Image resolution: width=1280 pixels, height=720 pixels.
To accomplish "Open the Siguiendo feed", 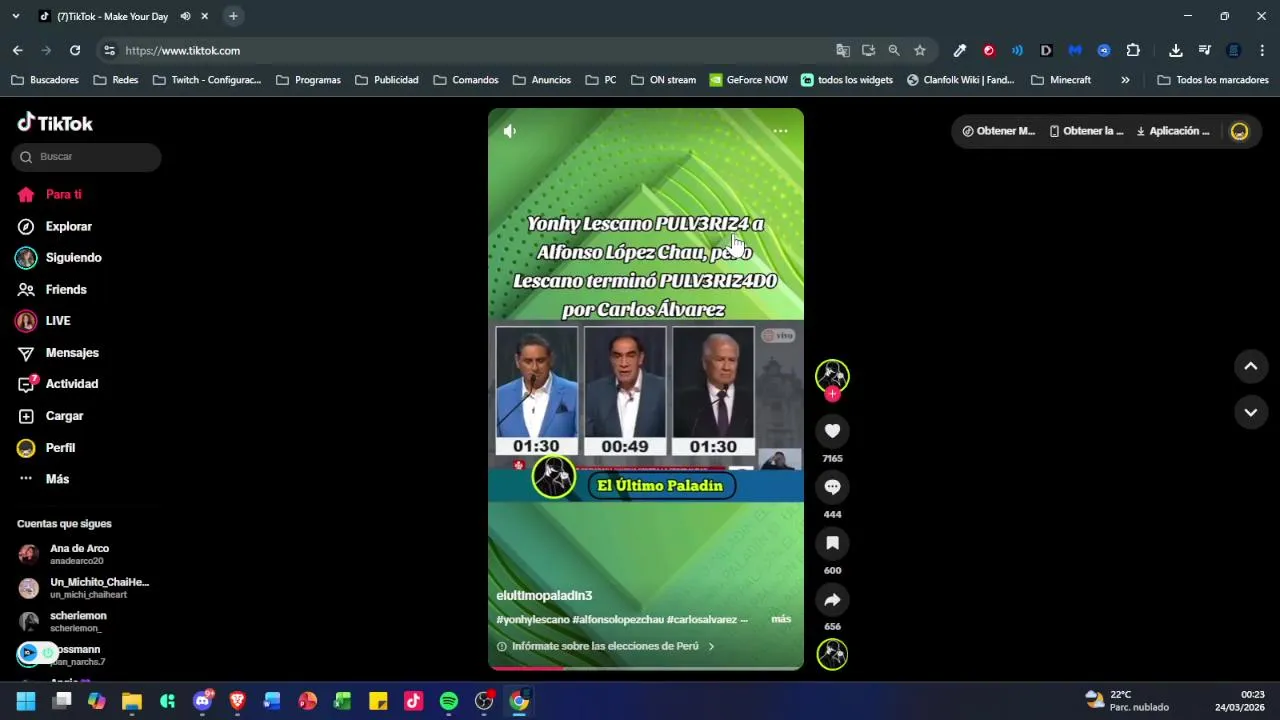I will coord(60,258).
